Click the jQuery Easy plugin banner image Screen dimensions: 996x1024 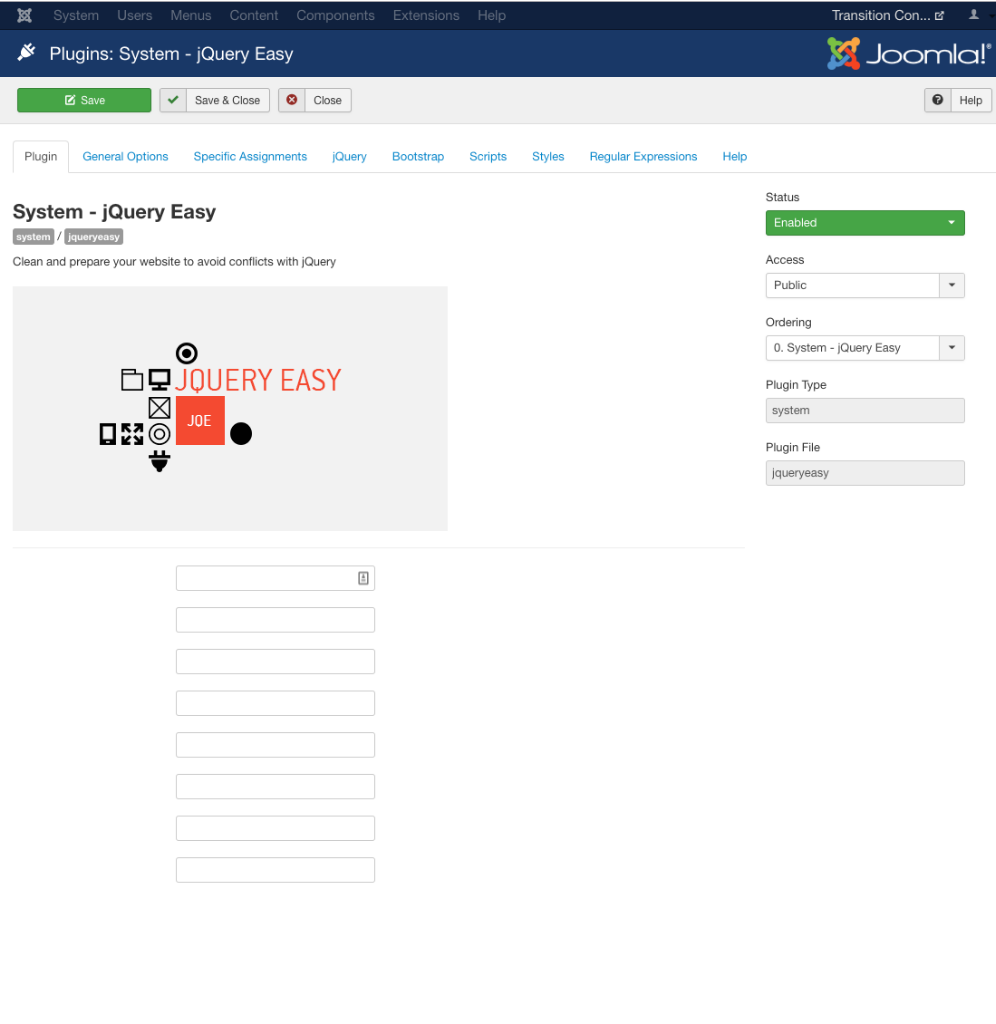(x=230, y=408)
